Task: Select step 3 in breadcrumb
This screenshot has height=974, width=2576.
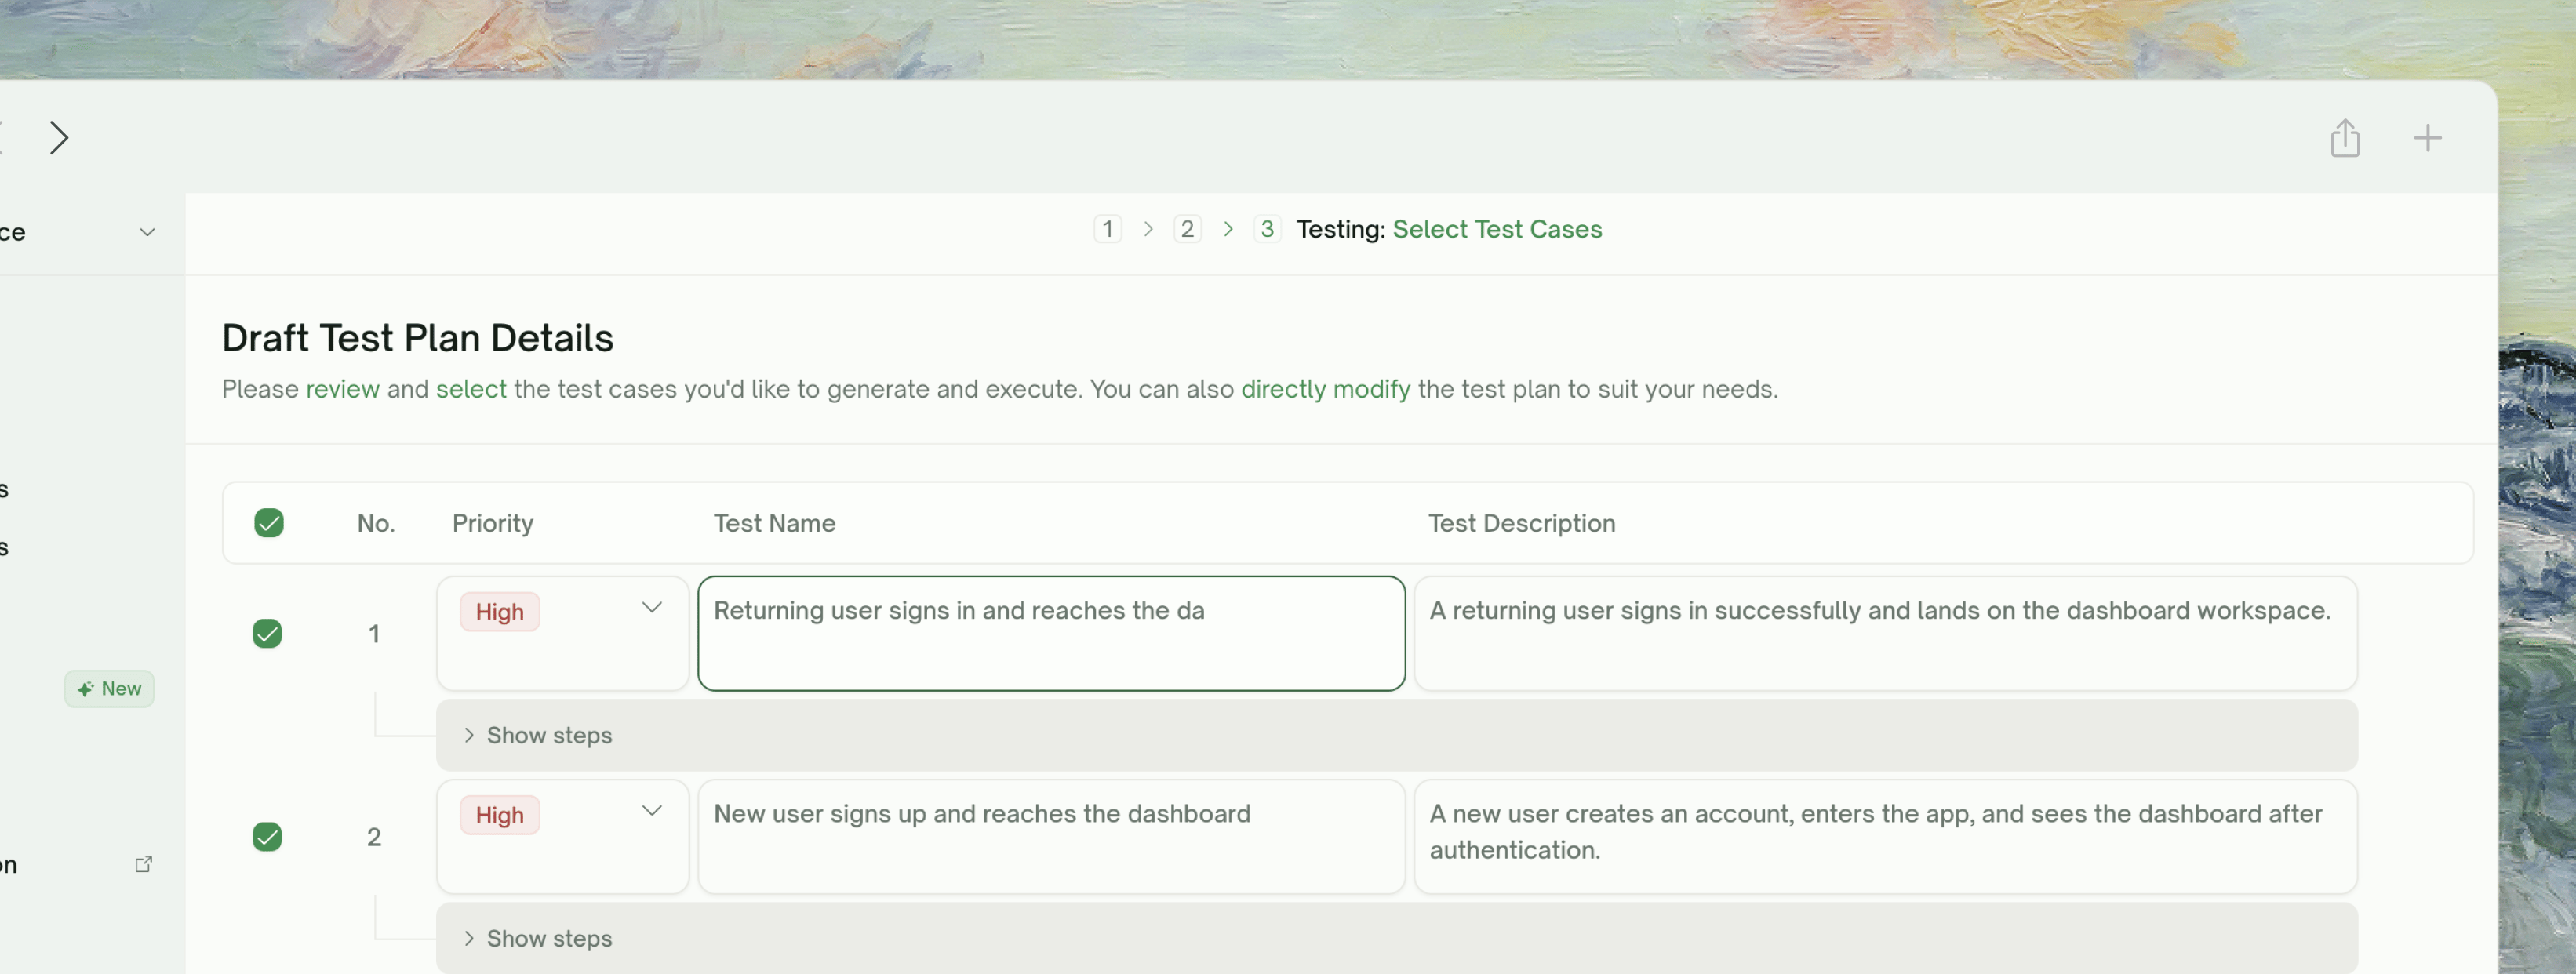Action: 1267,229
